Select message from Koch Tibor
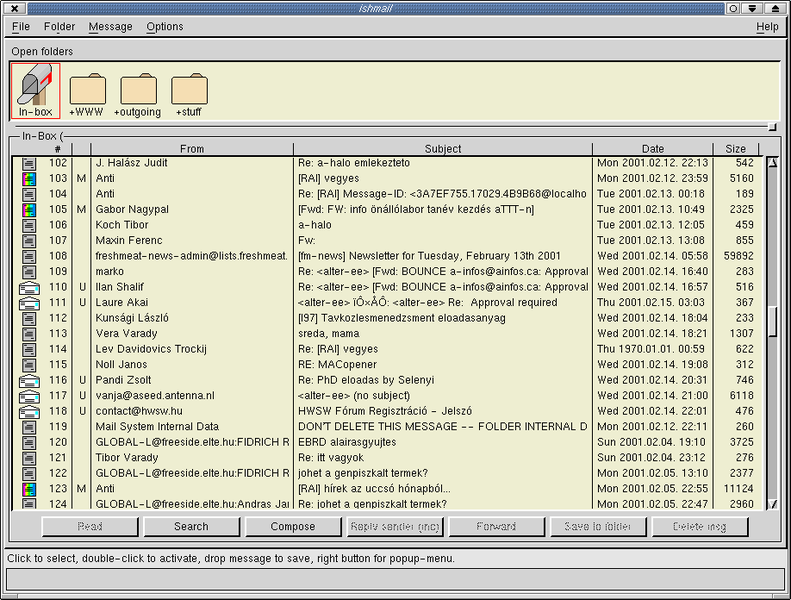791x600 pixels. 122,225
